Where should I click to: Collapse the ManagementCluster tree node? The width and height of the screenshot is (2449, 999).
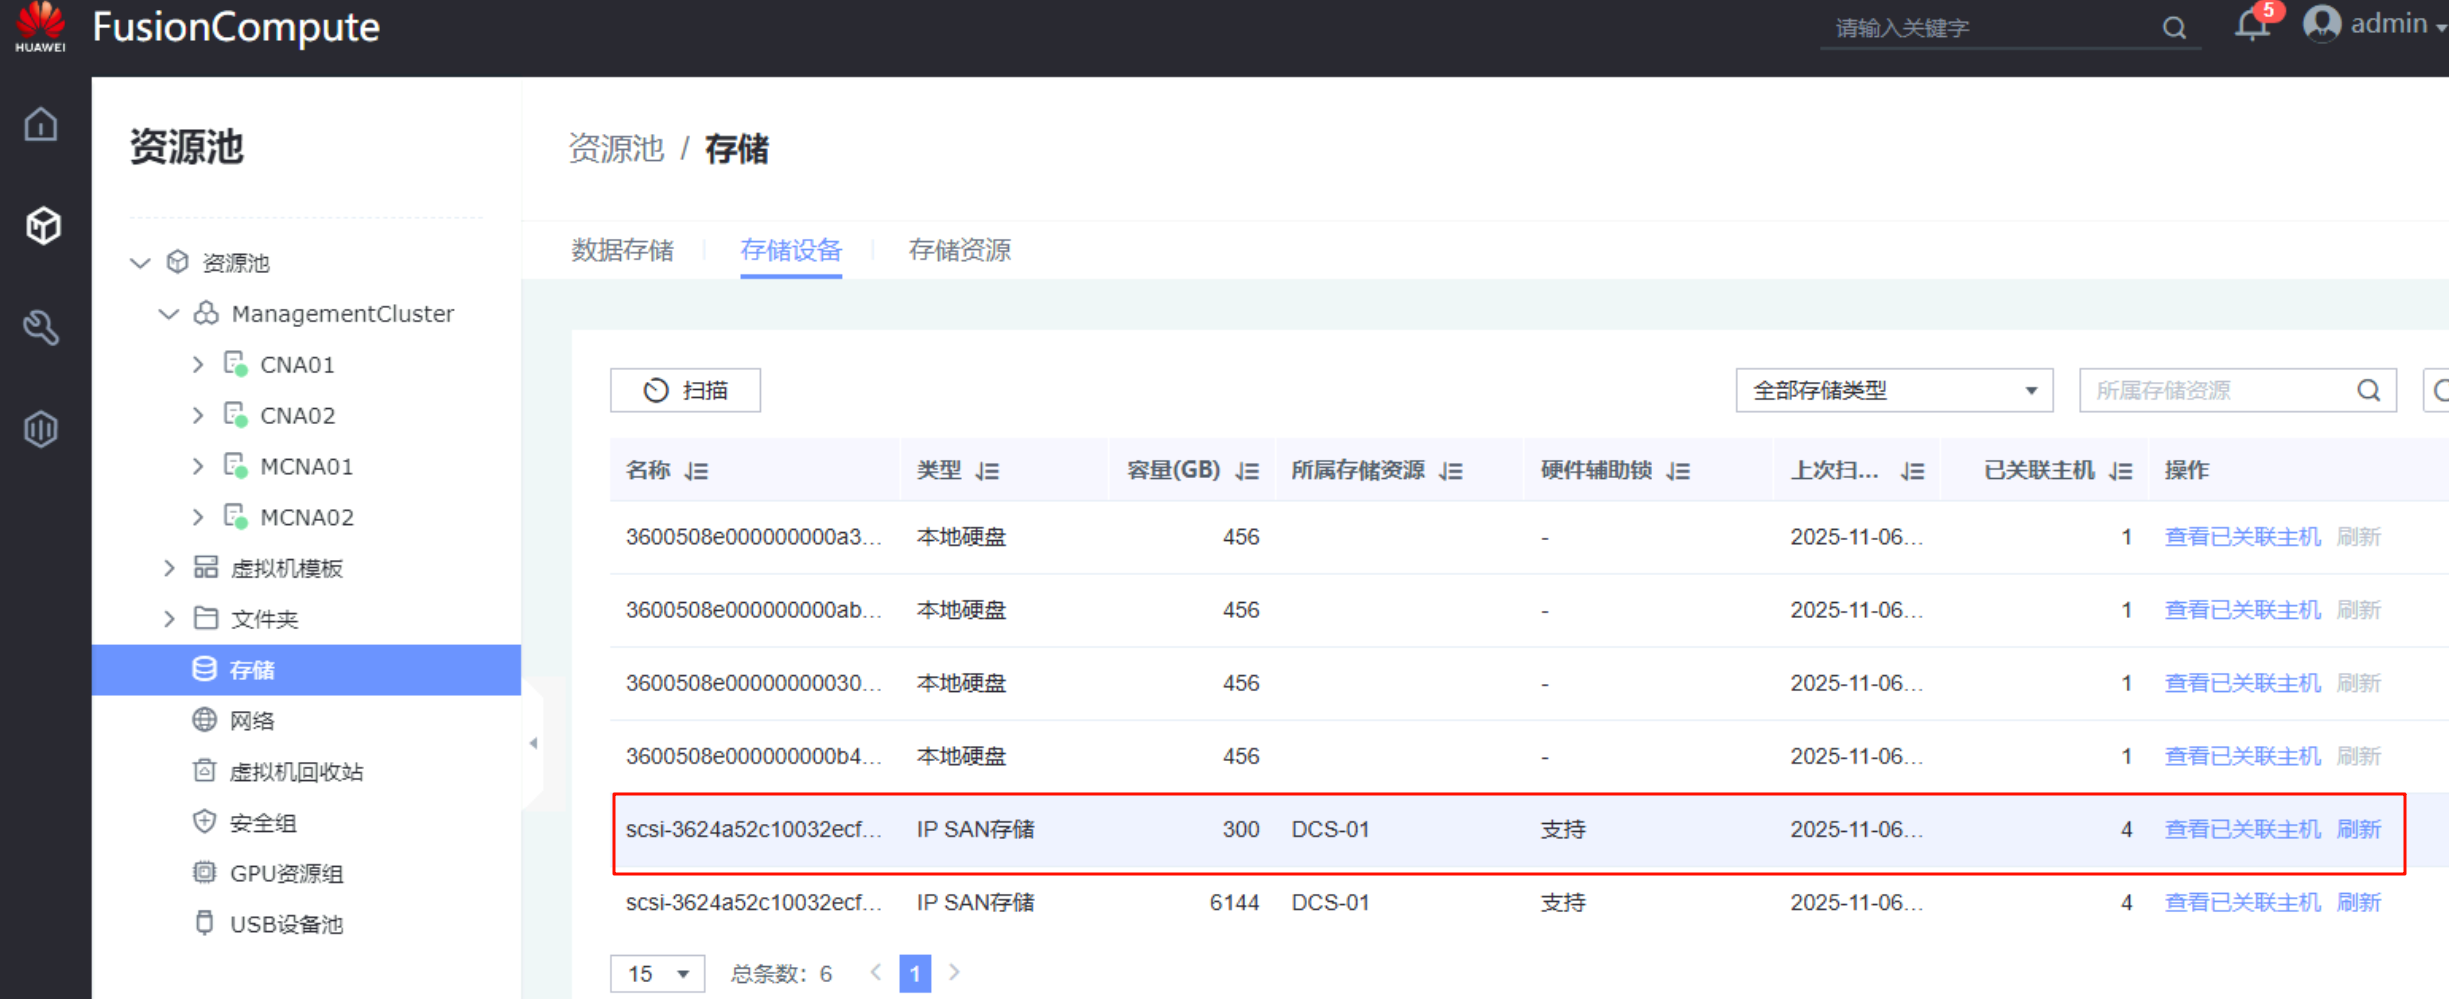169,314
